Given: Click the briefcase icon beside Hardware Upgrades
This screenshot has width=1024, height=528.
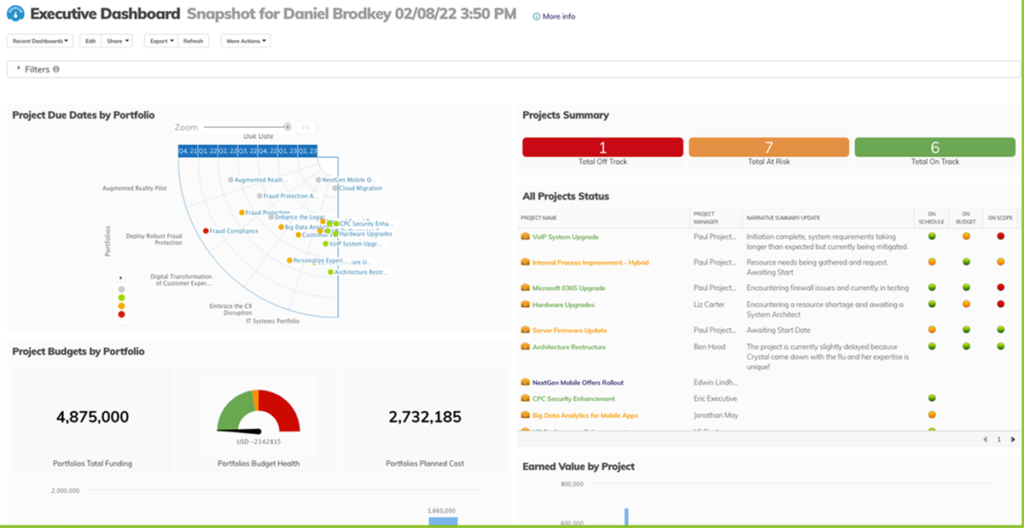Looking at the screenshot, I should click(525, 304).
